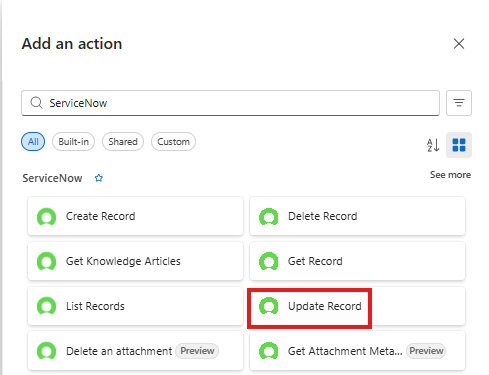Click the search magnifier icon
This screenshot has width=489, height=375.
(36, 103)
